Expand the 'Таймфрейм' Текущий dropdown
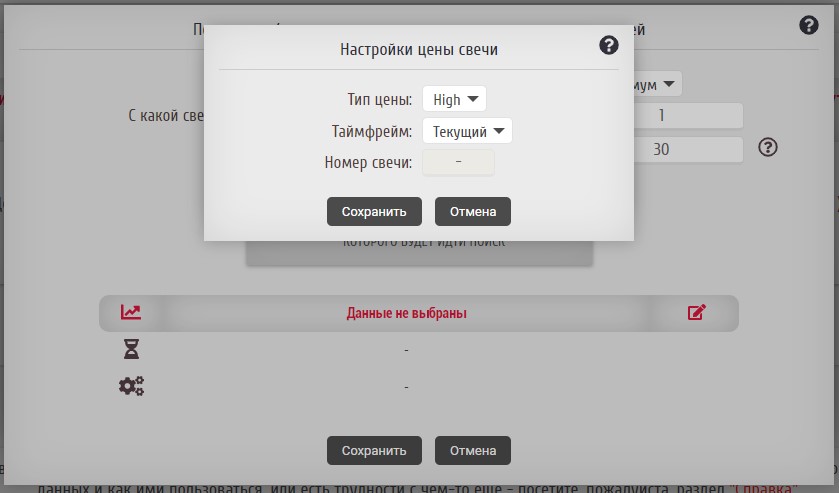 tap(467, 131)
